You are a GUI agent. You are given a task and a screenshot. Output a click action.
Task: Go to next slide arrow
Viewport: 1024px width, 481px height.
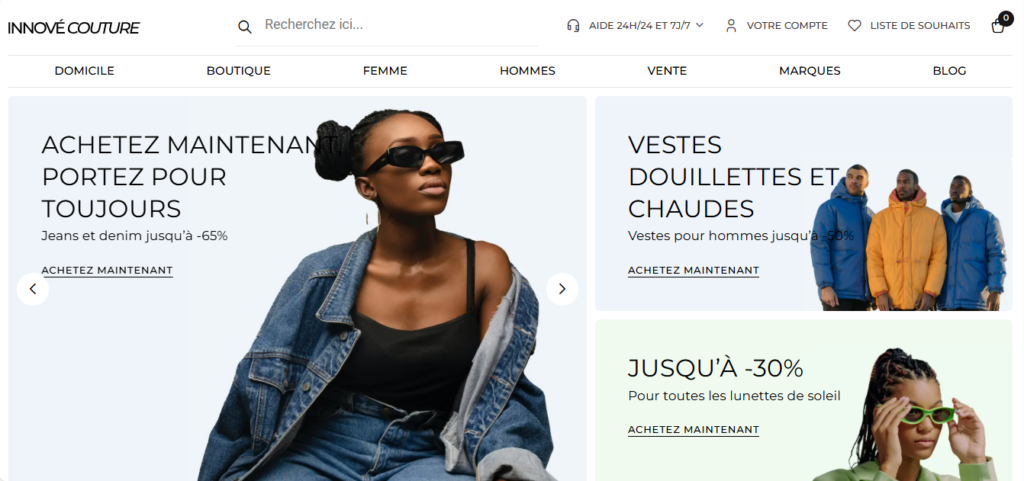[562, 289]
